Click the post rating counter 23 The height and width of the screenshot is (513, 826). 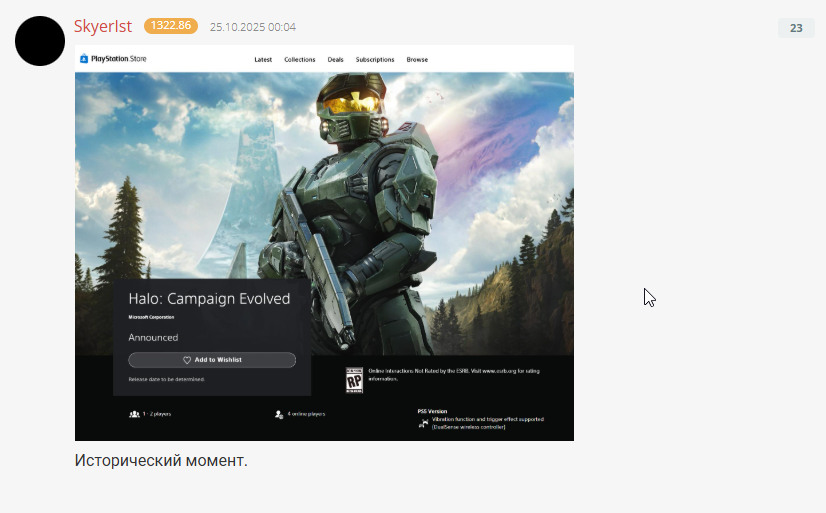coord(796,28)
